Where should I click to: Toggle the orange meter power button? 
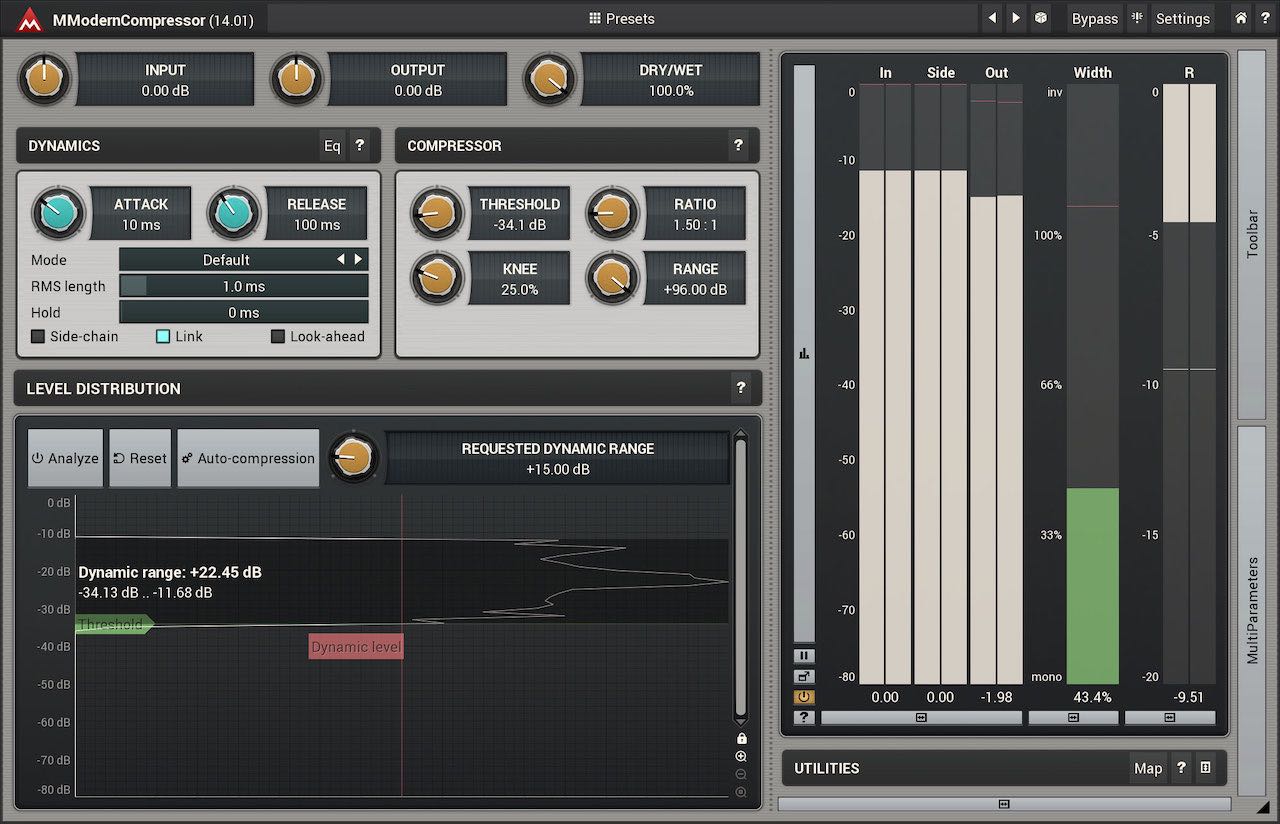tap(804, 697)
